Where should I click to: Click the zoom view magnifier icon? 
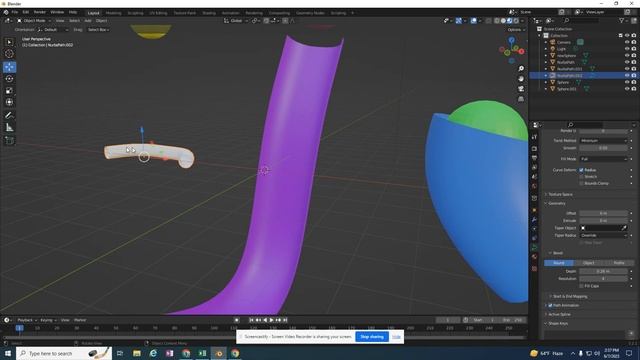[521, 69]
